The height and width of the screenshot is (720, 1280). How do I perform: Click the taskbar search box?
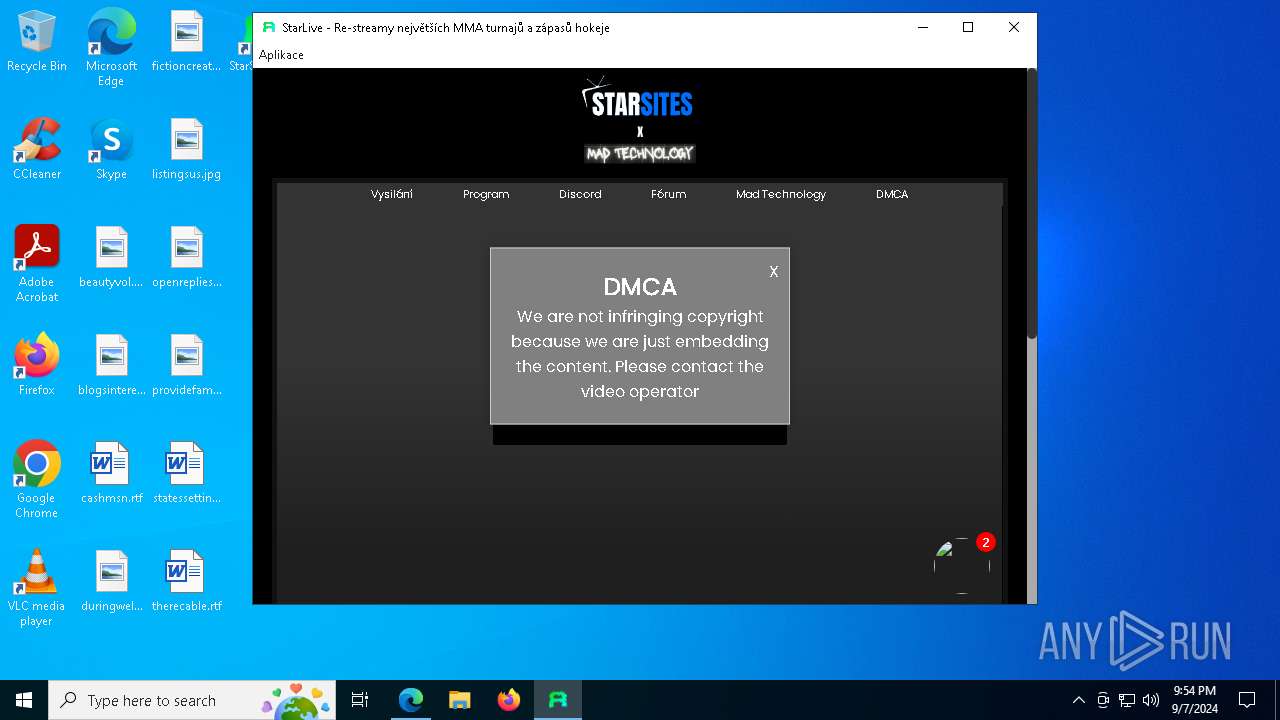pos(192,700)
